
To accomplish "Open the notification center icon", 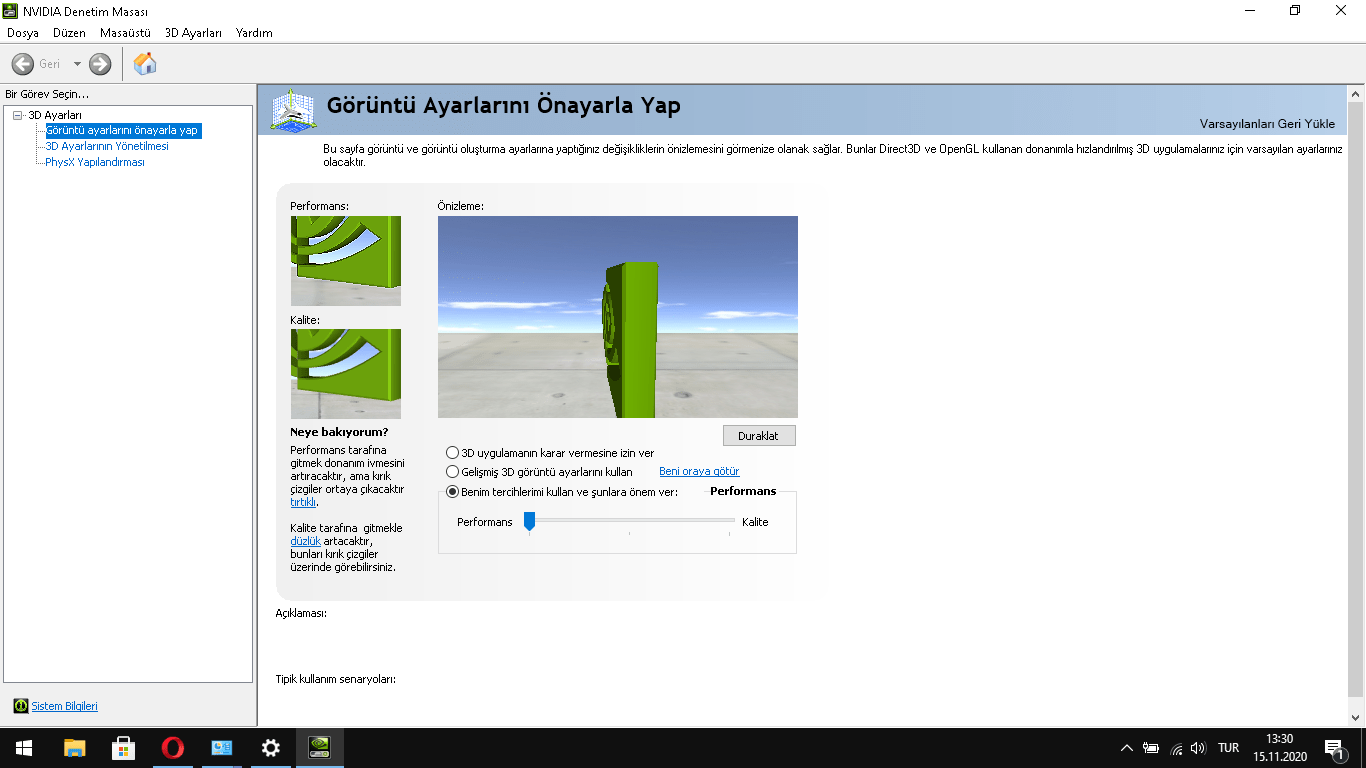I will (1334, 748).
